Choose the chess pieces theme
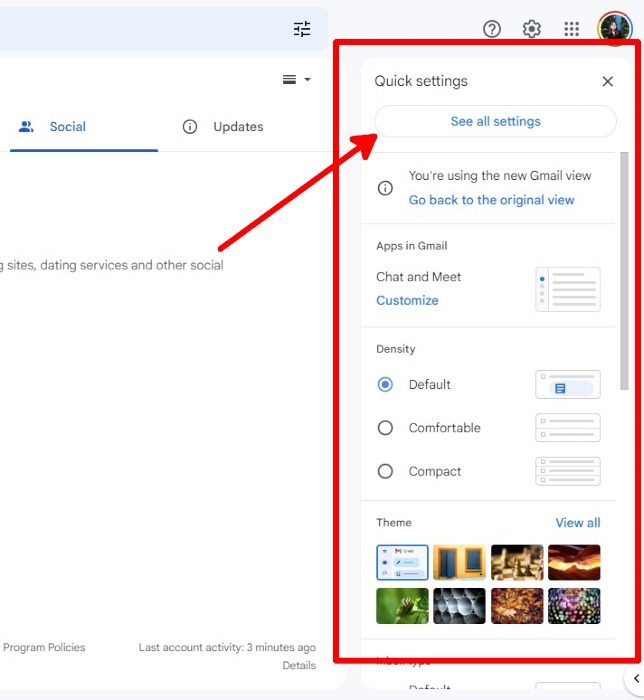 click(517, 562)
